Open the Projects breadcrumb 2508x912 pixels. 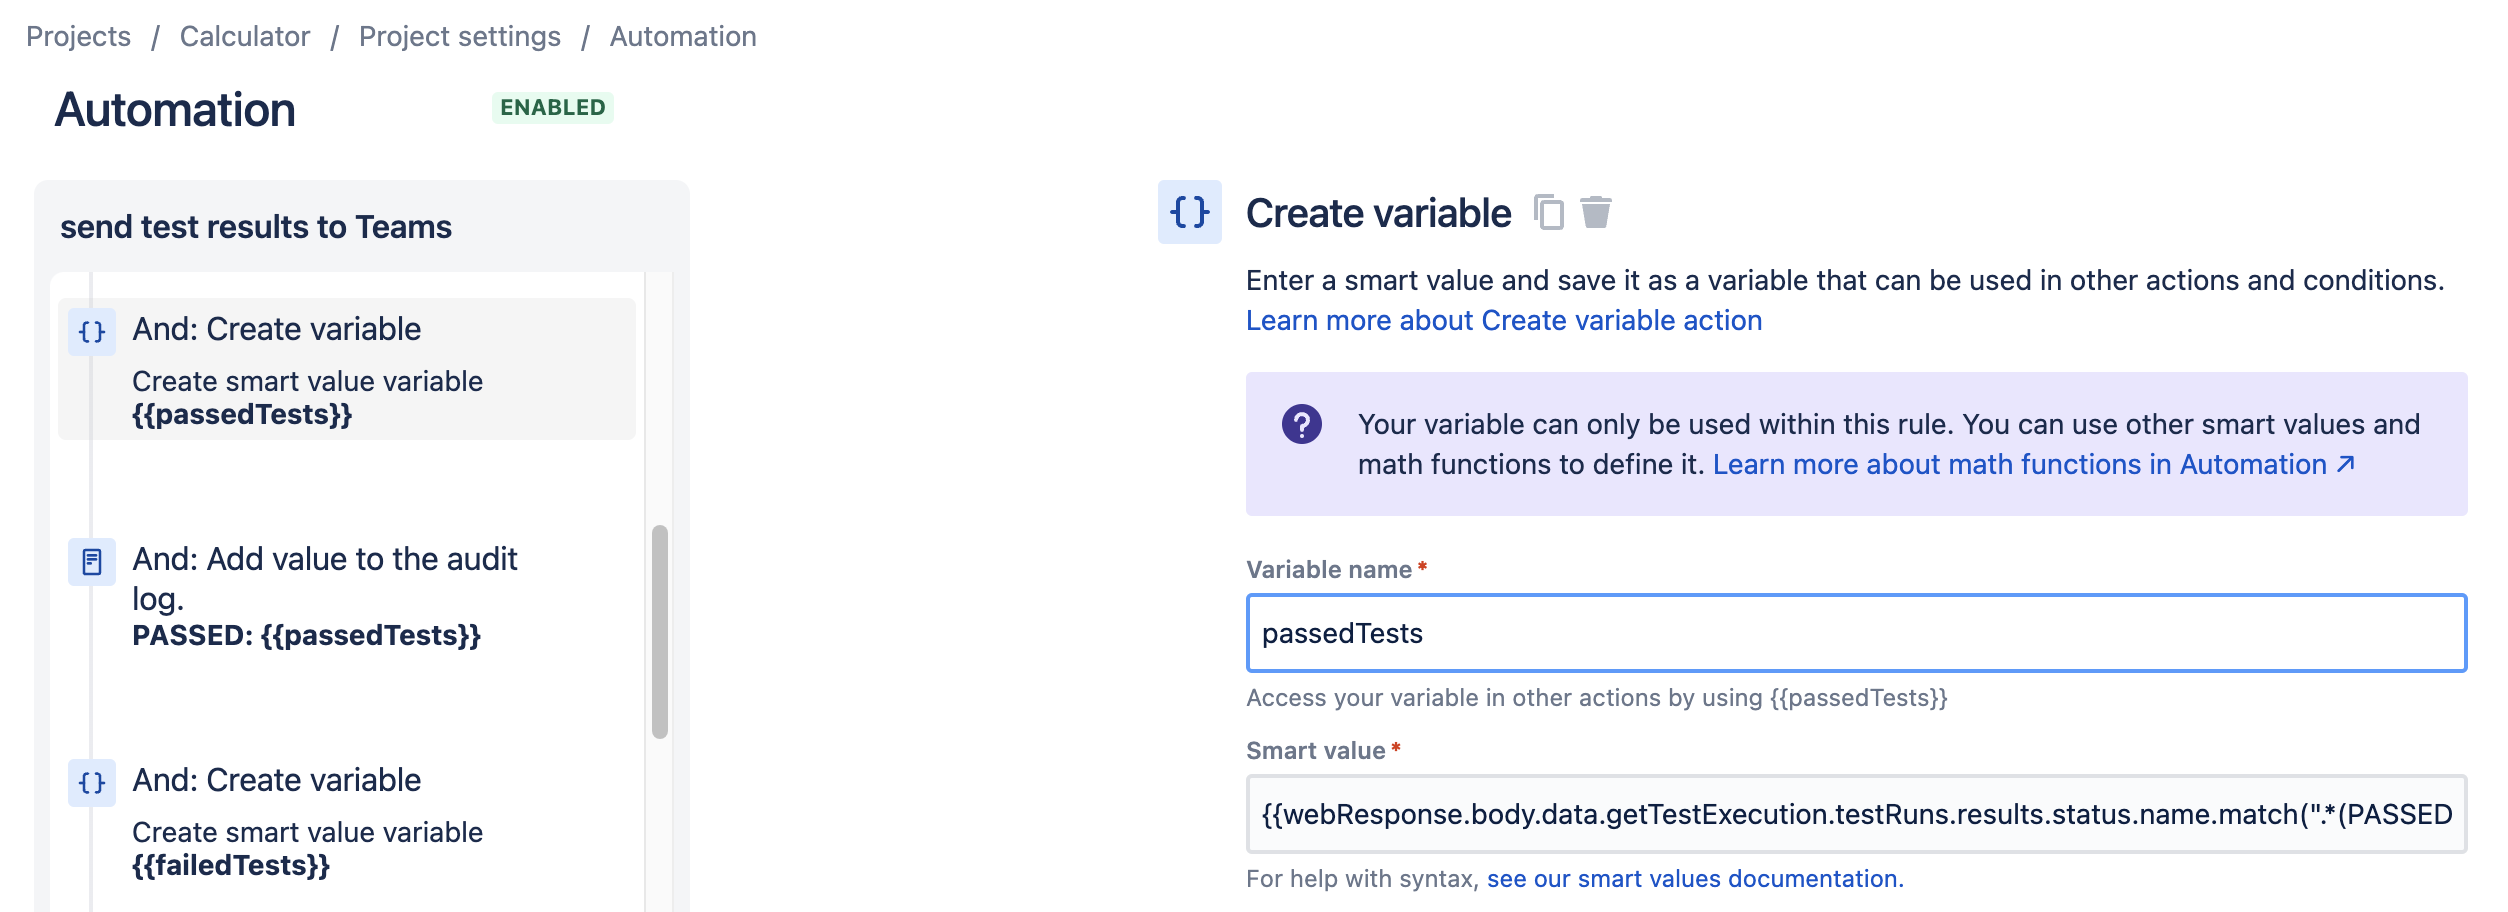point(78,36)
